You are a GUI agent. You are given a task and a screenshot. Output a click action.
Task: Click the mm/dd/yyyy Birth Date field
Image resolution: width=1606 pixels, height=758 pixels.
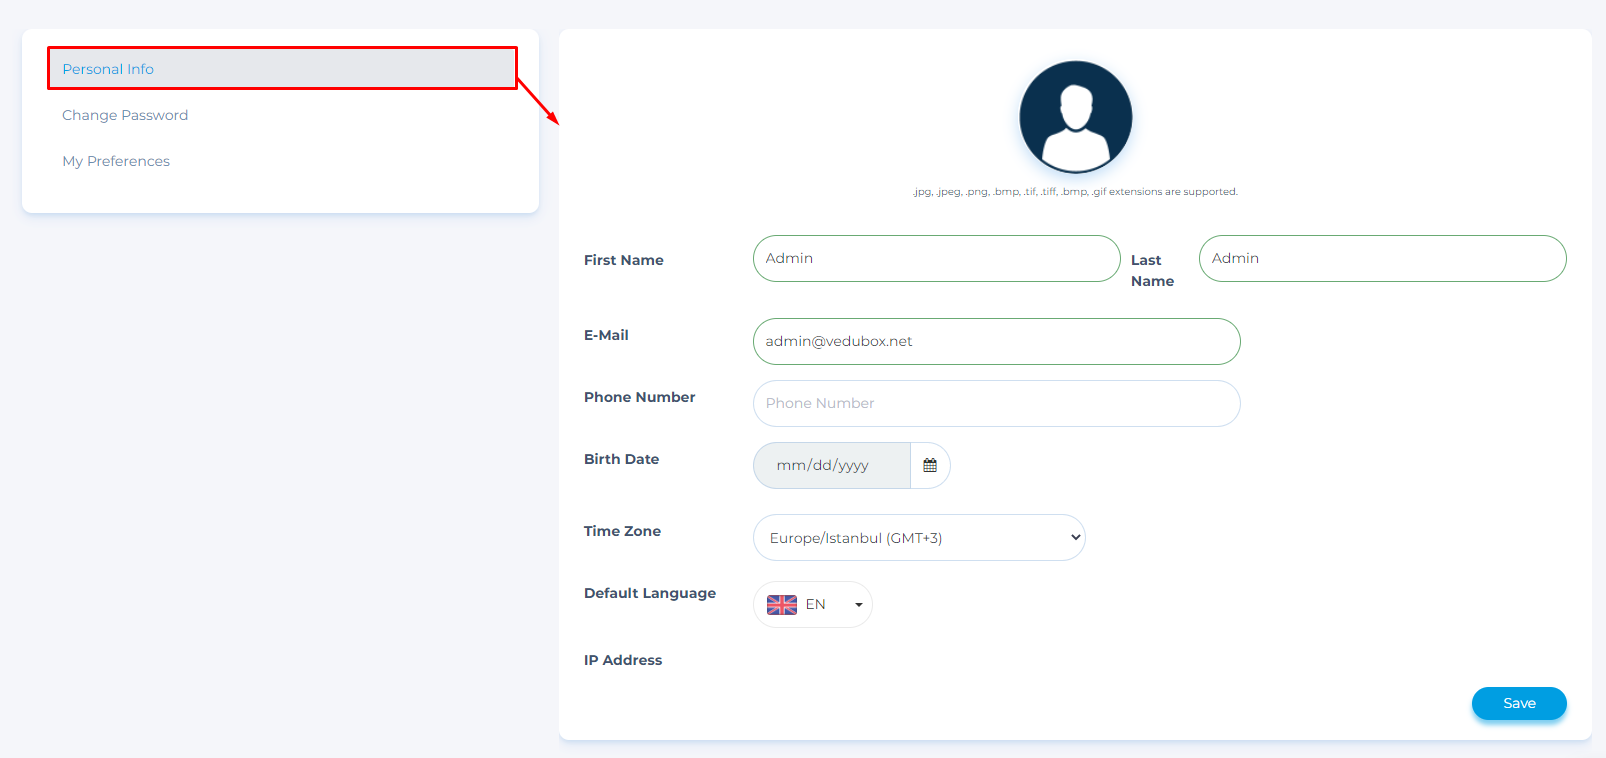[x=831, y=466]
